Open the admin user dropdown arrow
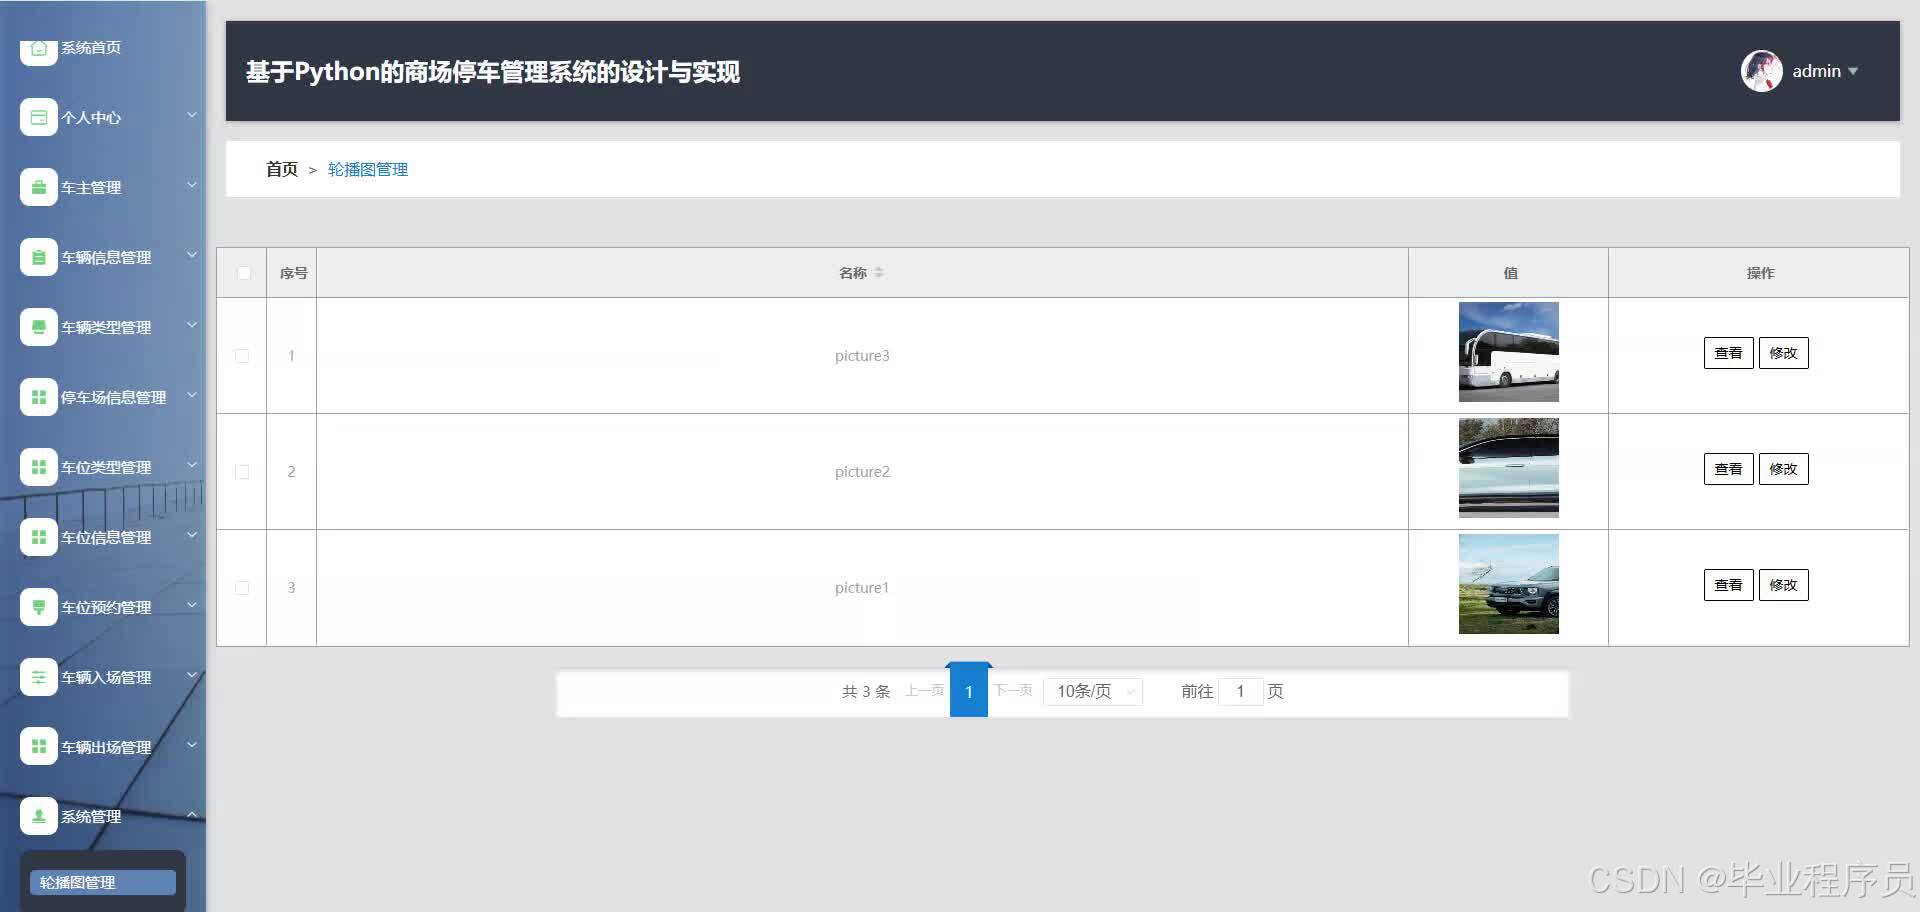Image resolution: width=1920 pixels, height=912 pixels. coord(1853,71)
